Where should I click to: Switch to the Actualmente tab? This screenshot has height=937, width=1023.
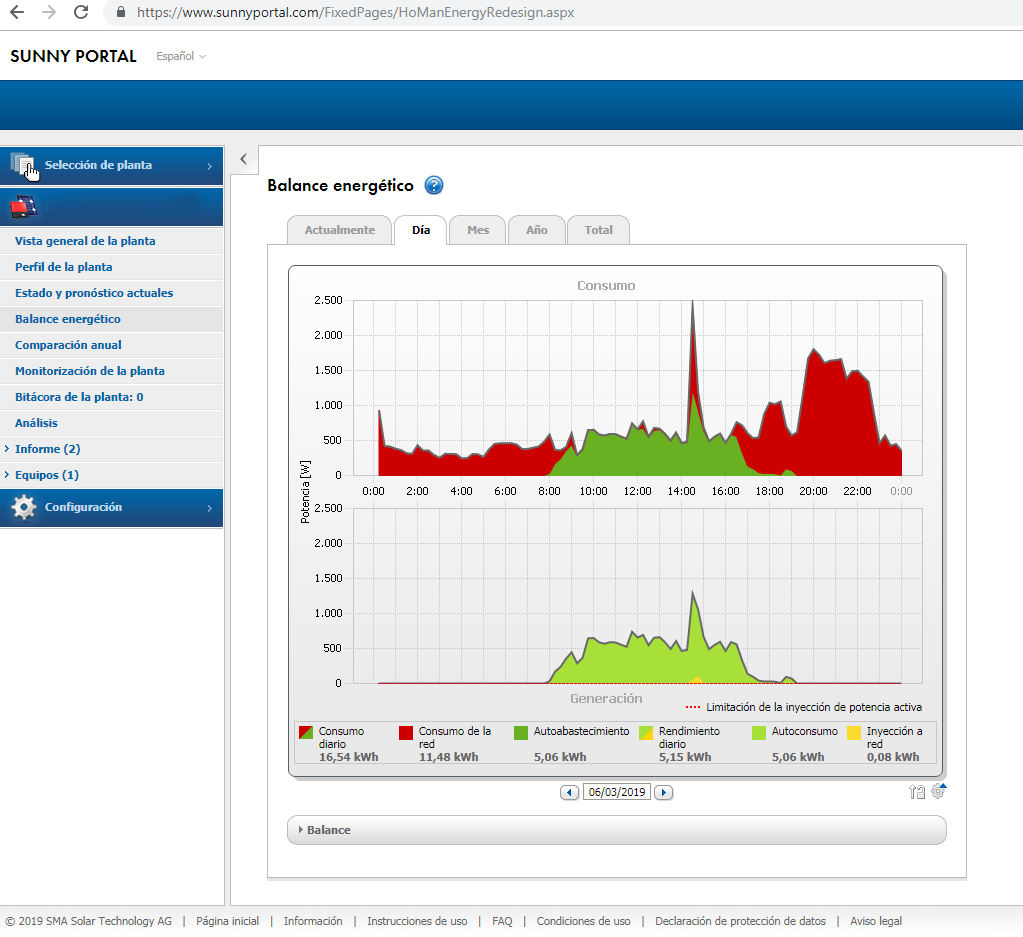click(339, 230)
